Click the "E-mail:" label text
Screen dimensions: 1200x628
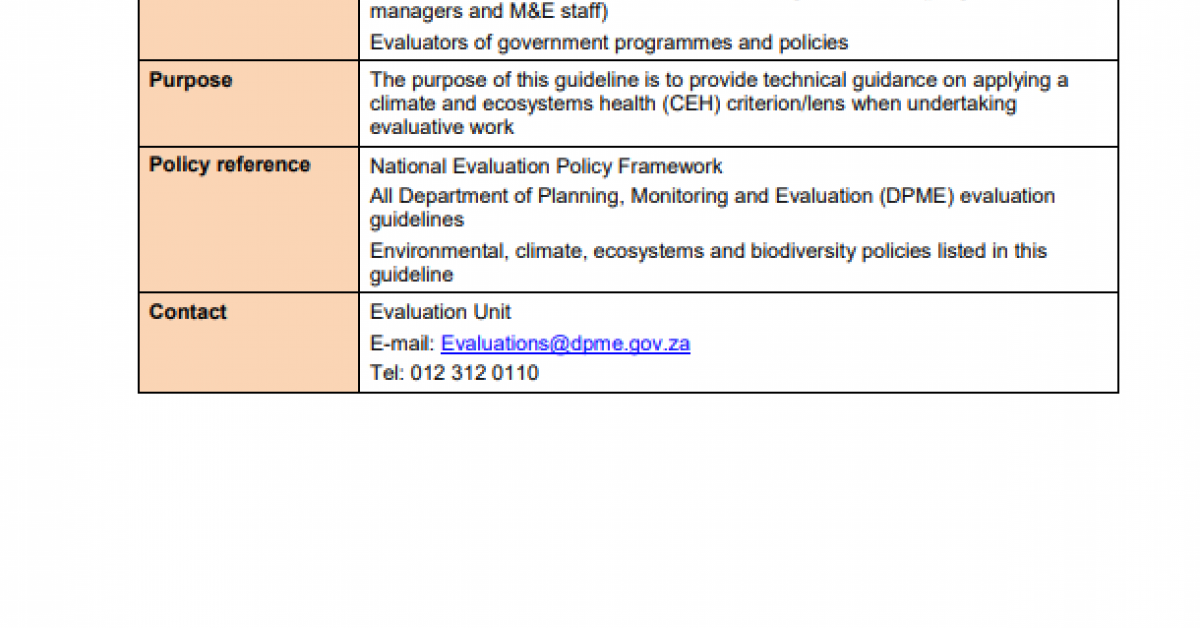(x=402, y=343)
